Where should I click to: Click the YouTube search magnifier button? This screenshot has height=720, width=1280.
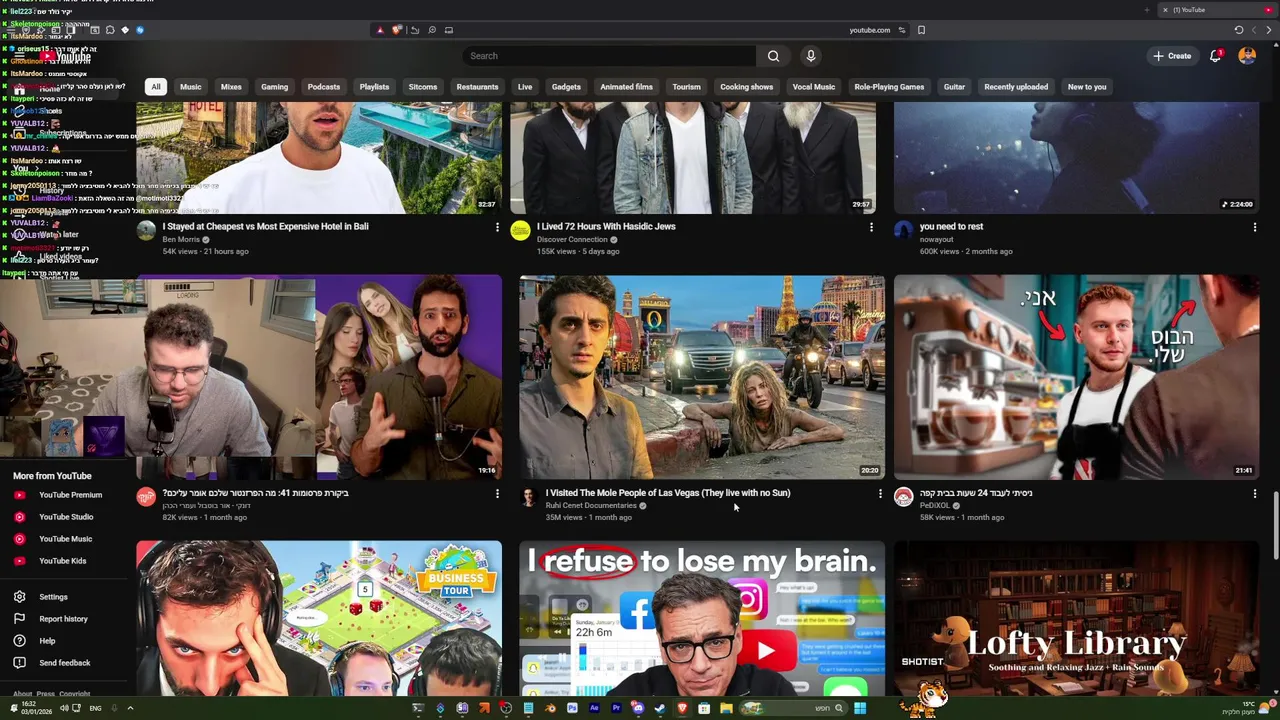pyautogui.click(x=773, y=56)
